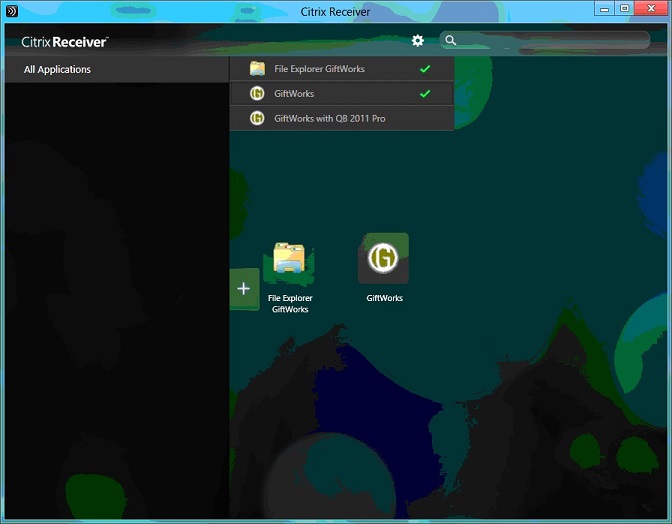Screen dimensions: 672x524
Task: Toggle the checkmark for File Explorer GiftWorks
Action: tap(425, 69)
